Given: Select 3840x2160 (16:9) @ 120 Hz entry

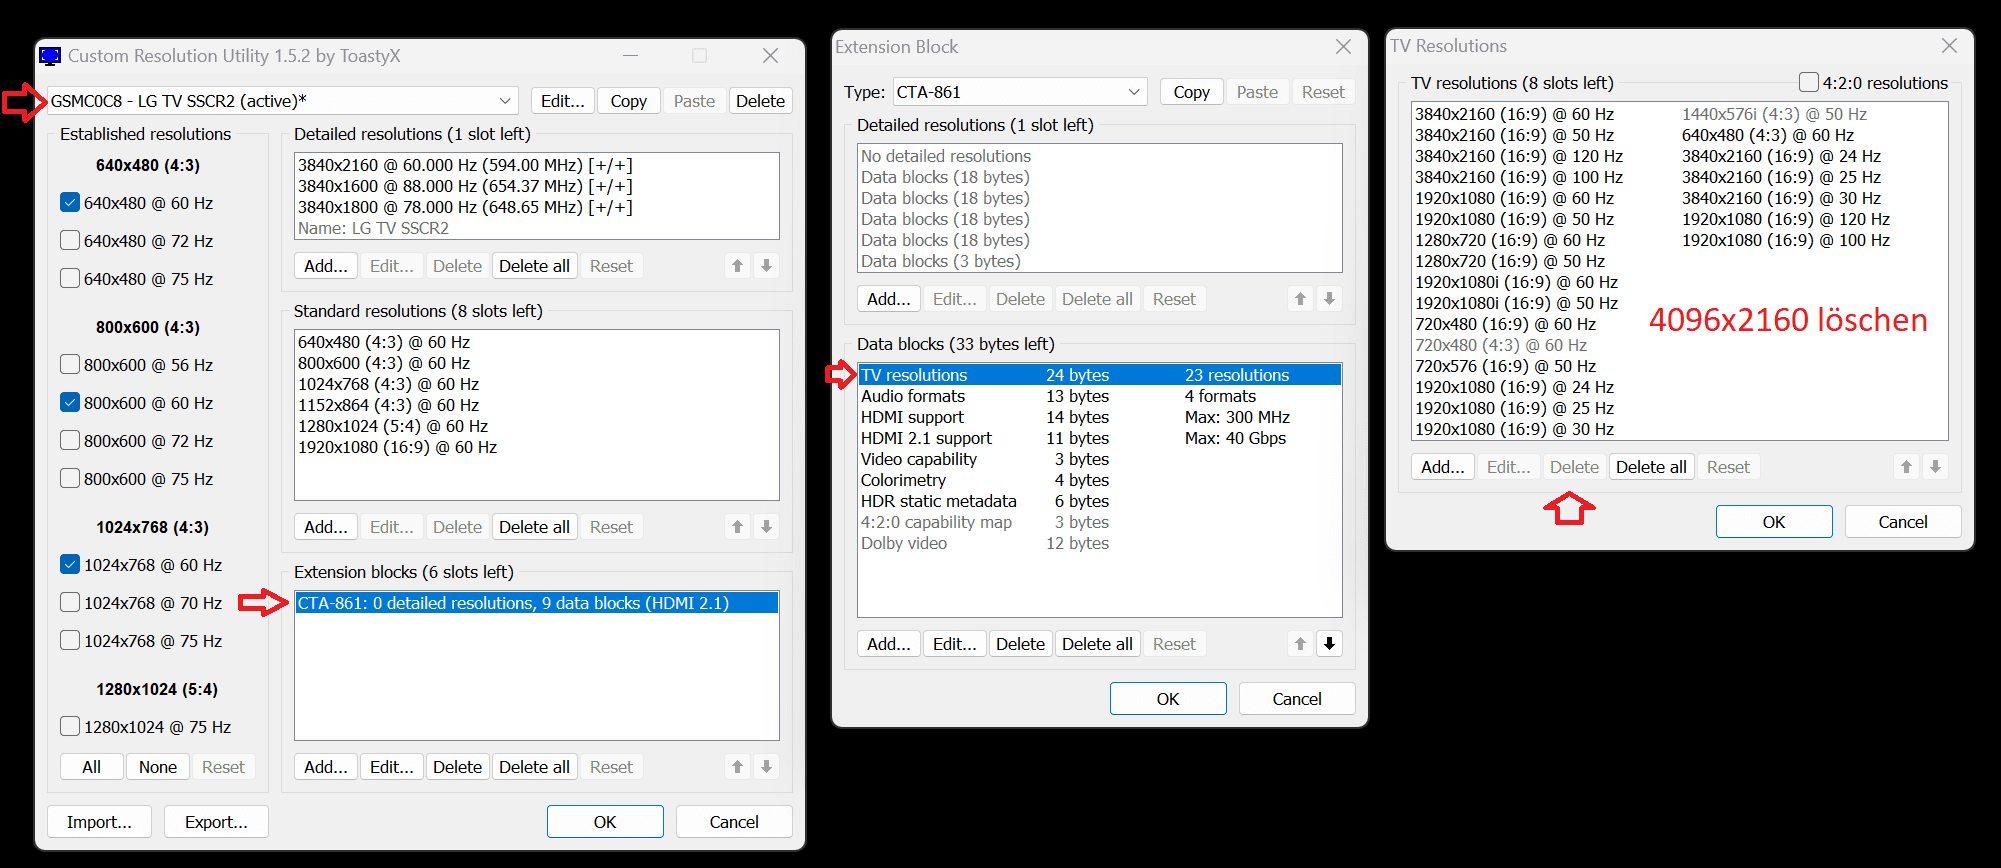Looking at the screenshot, I should [1518, 156].
